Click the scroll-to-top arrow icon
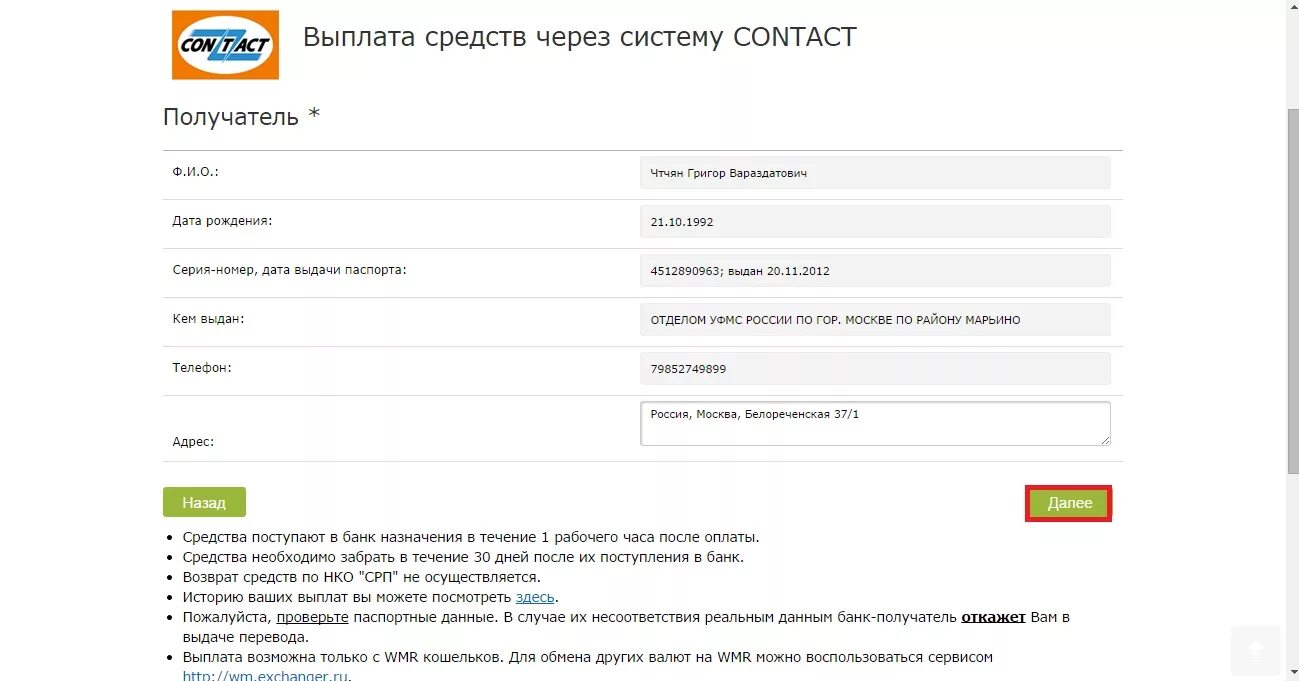The width and height of the screenshot is (1299, 681). coord(1256,650)
